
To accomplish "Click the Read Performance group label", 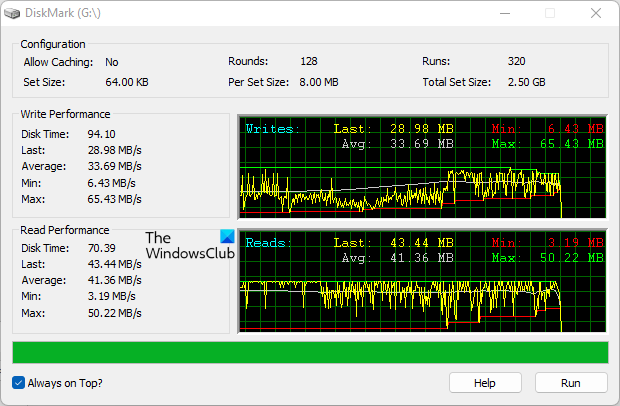I will tap(64, 230).
